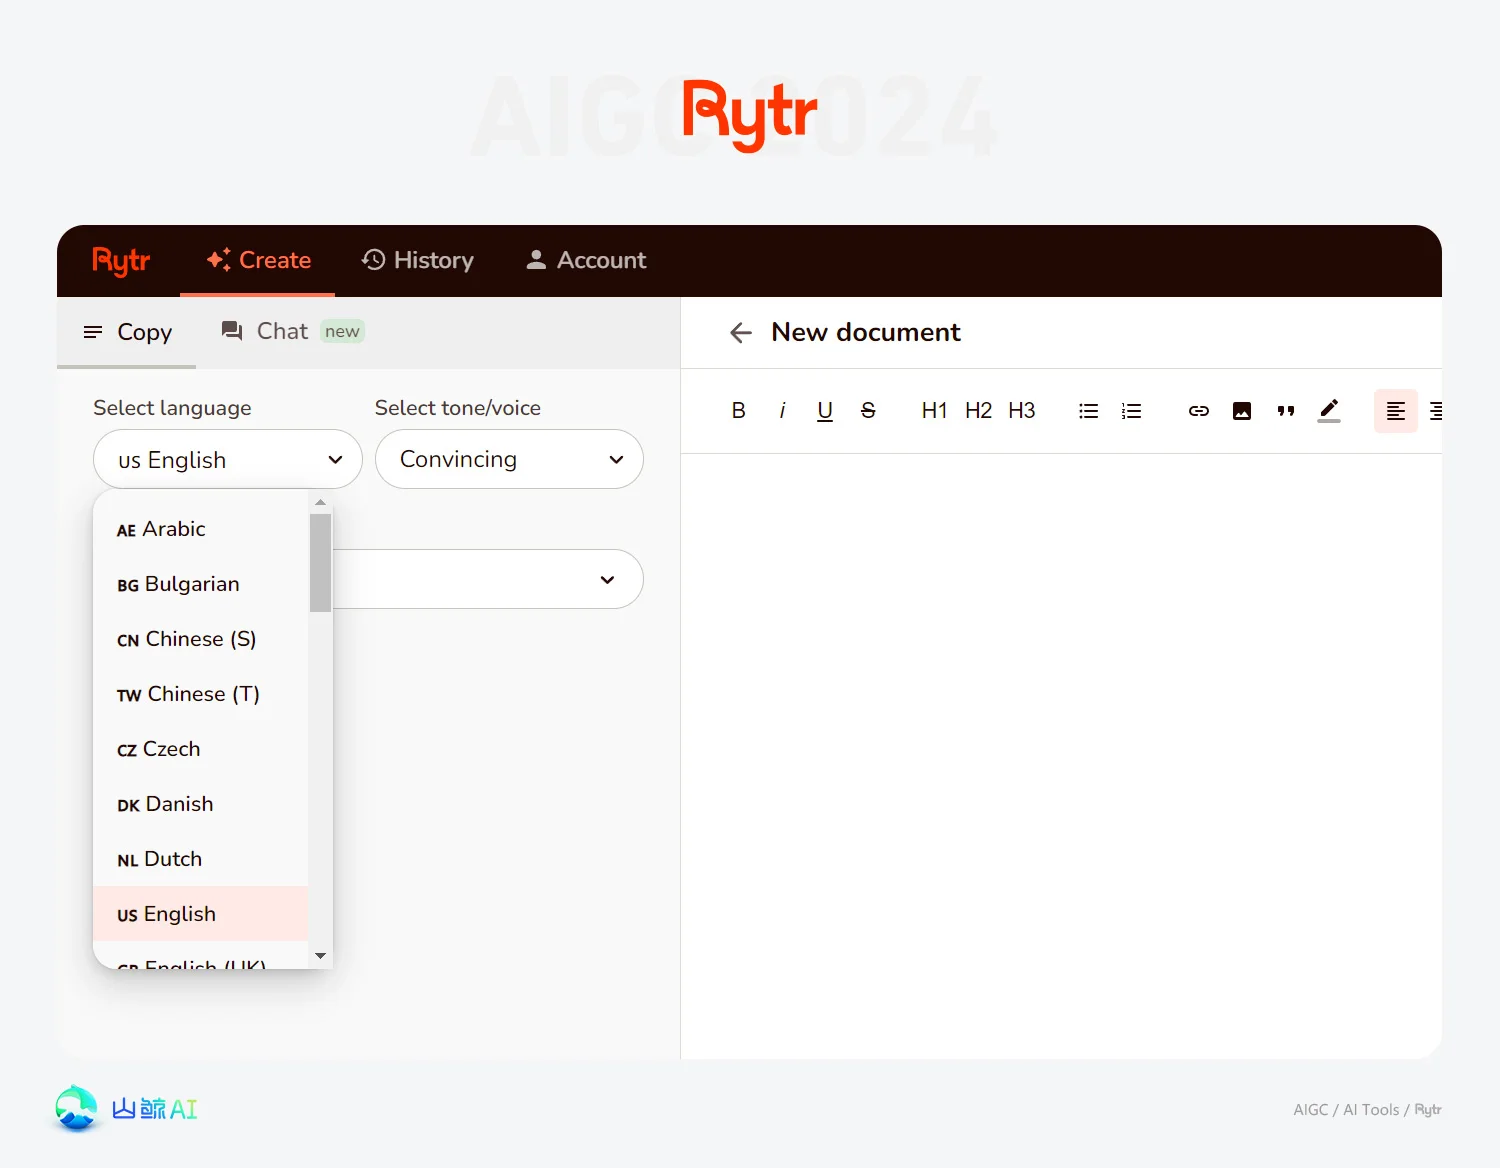The image size is (1500, 1168).
Task: Apply strikethrough formatting
Action: pyautogui.click(x=868, y=411)
